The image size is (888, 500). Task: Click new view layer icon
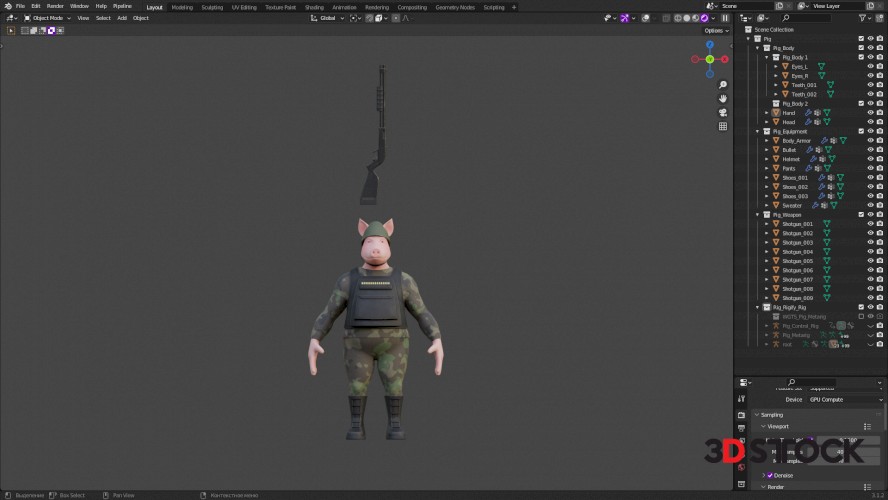[870, 6]
